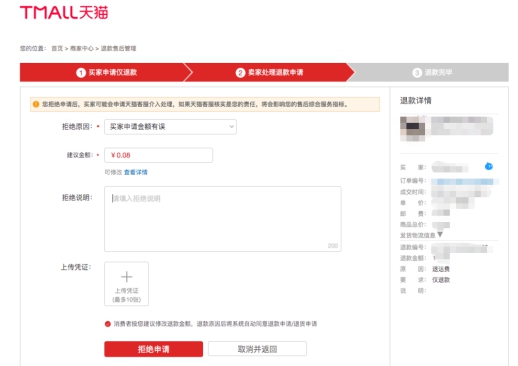Select step 1 买家申请仅退款
Viewport: 518px width, 366px height.
(x=106, y=72)
